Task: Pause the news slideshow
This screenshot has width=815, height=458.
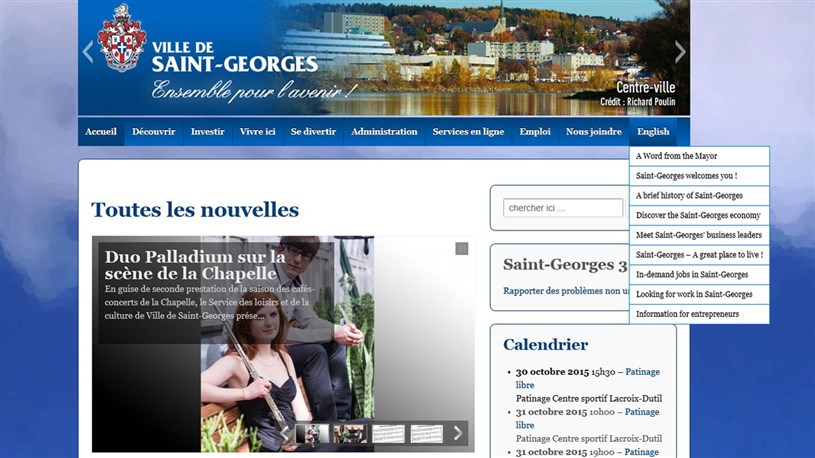Action: 462,248
